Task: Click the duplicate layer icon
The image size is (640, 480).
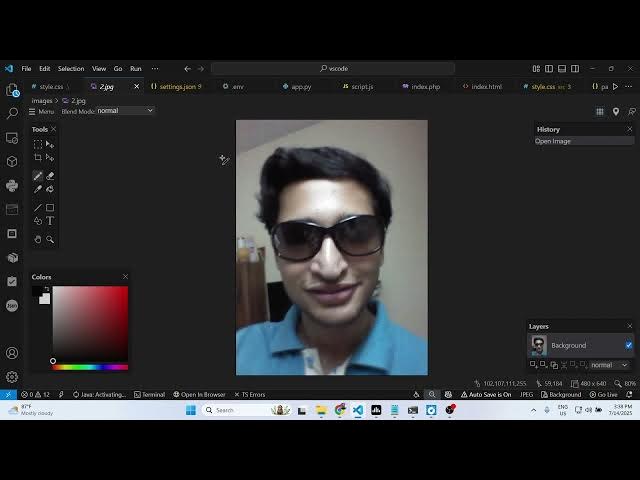Action: [554, 365]
